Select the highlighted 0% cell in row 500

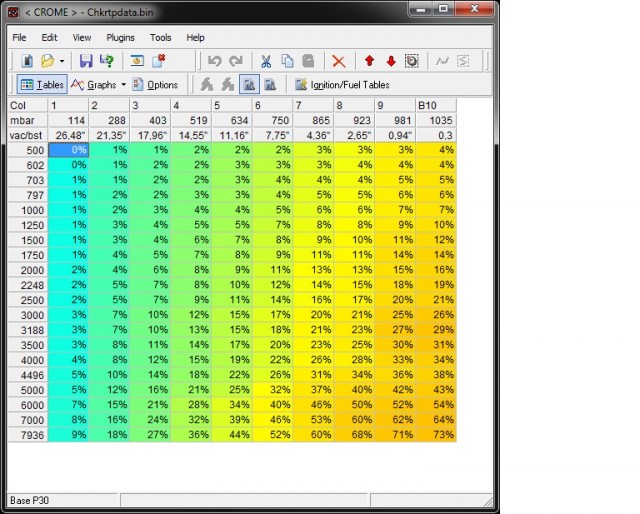68,150
